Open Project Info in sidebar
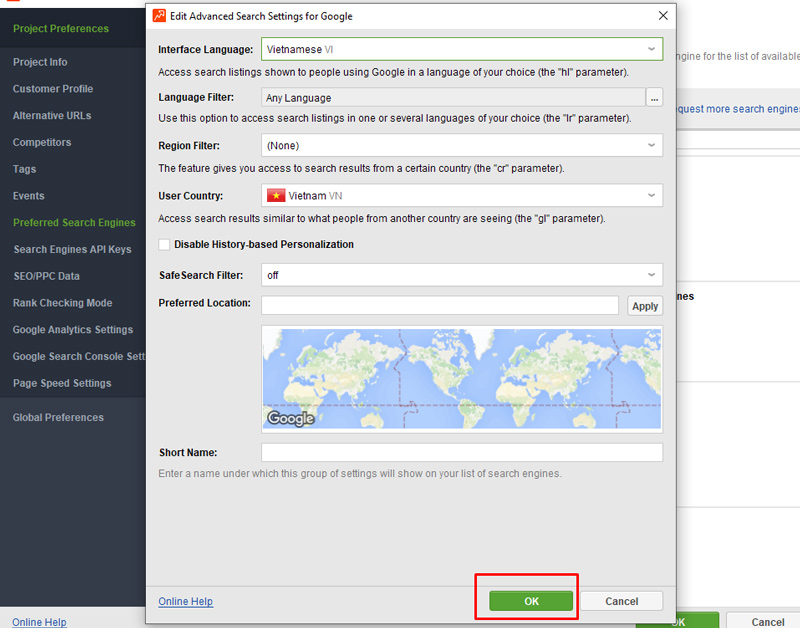The image size is (800, 628). click(40, 62)
